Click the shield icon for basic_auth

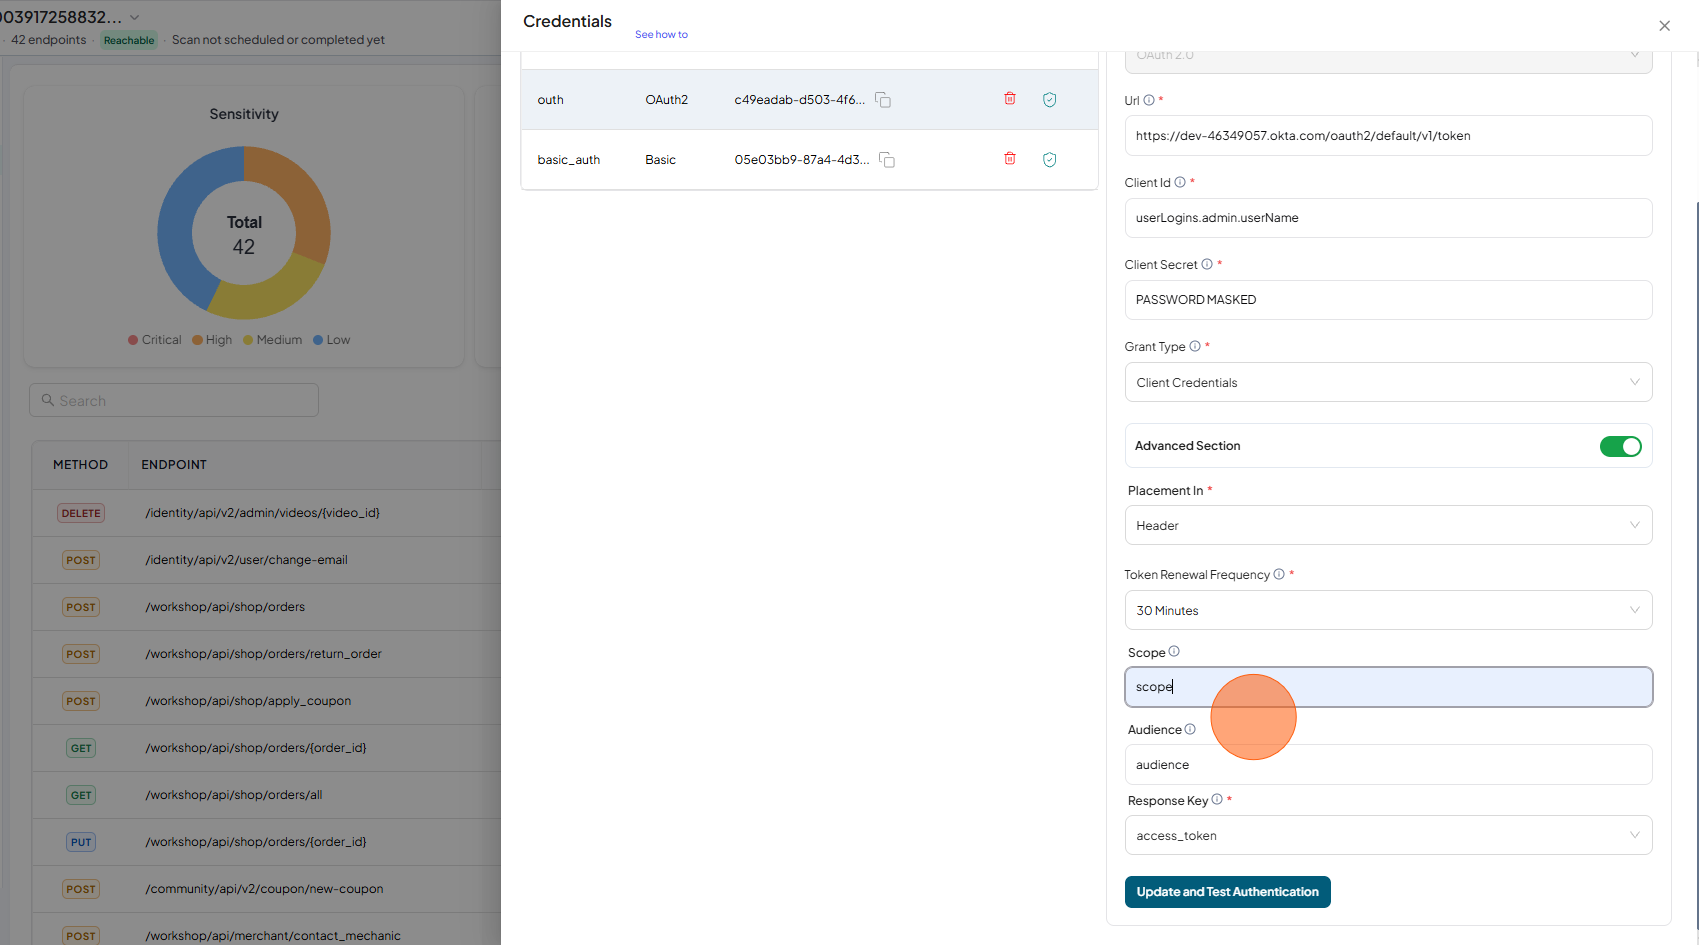point(1050,160)
